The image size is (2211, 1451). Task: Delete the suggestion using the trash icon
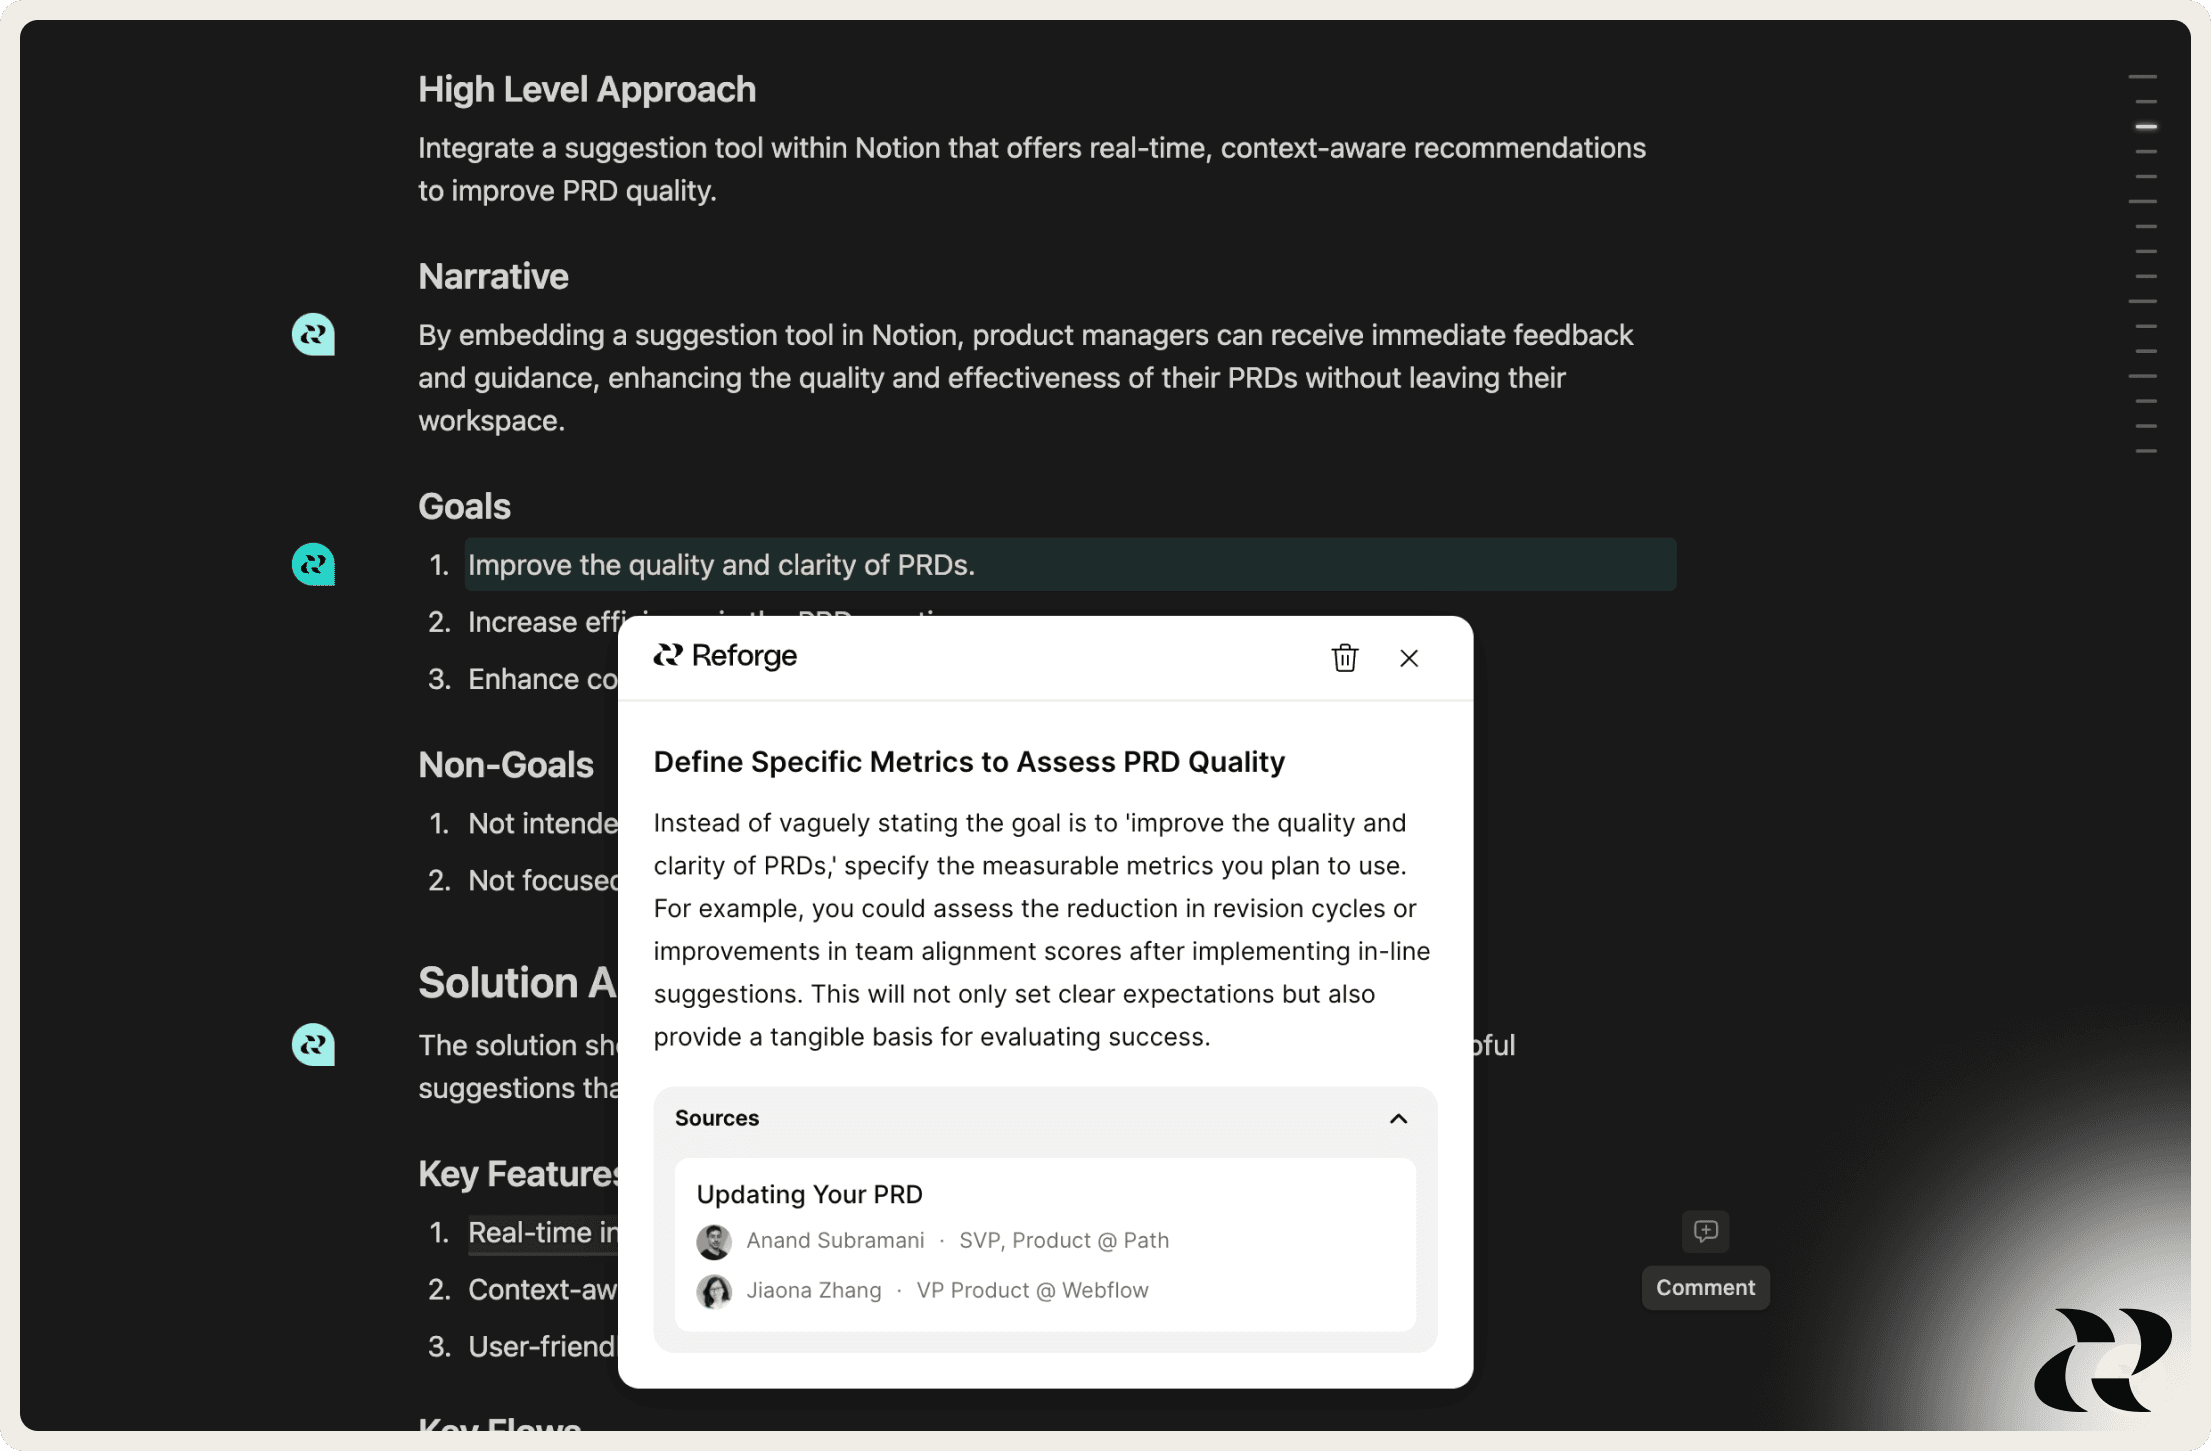pyautogui.click(x=1344, y=658)
